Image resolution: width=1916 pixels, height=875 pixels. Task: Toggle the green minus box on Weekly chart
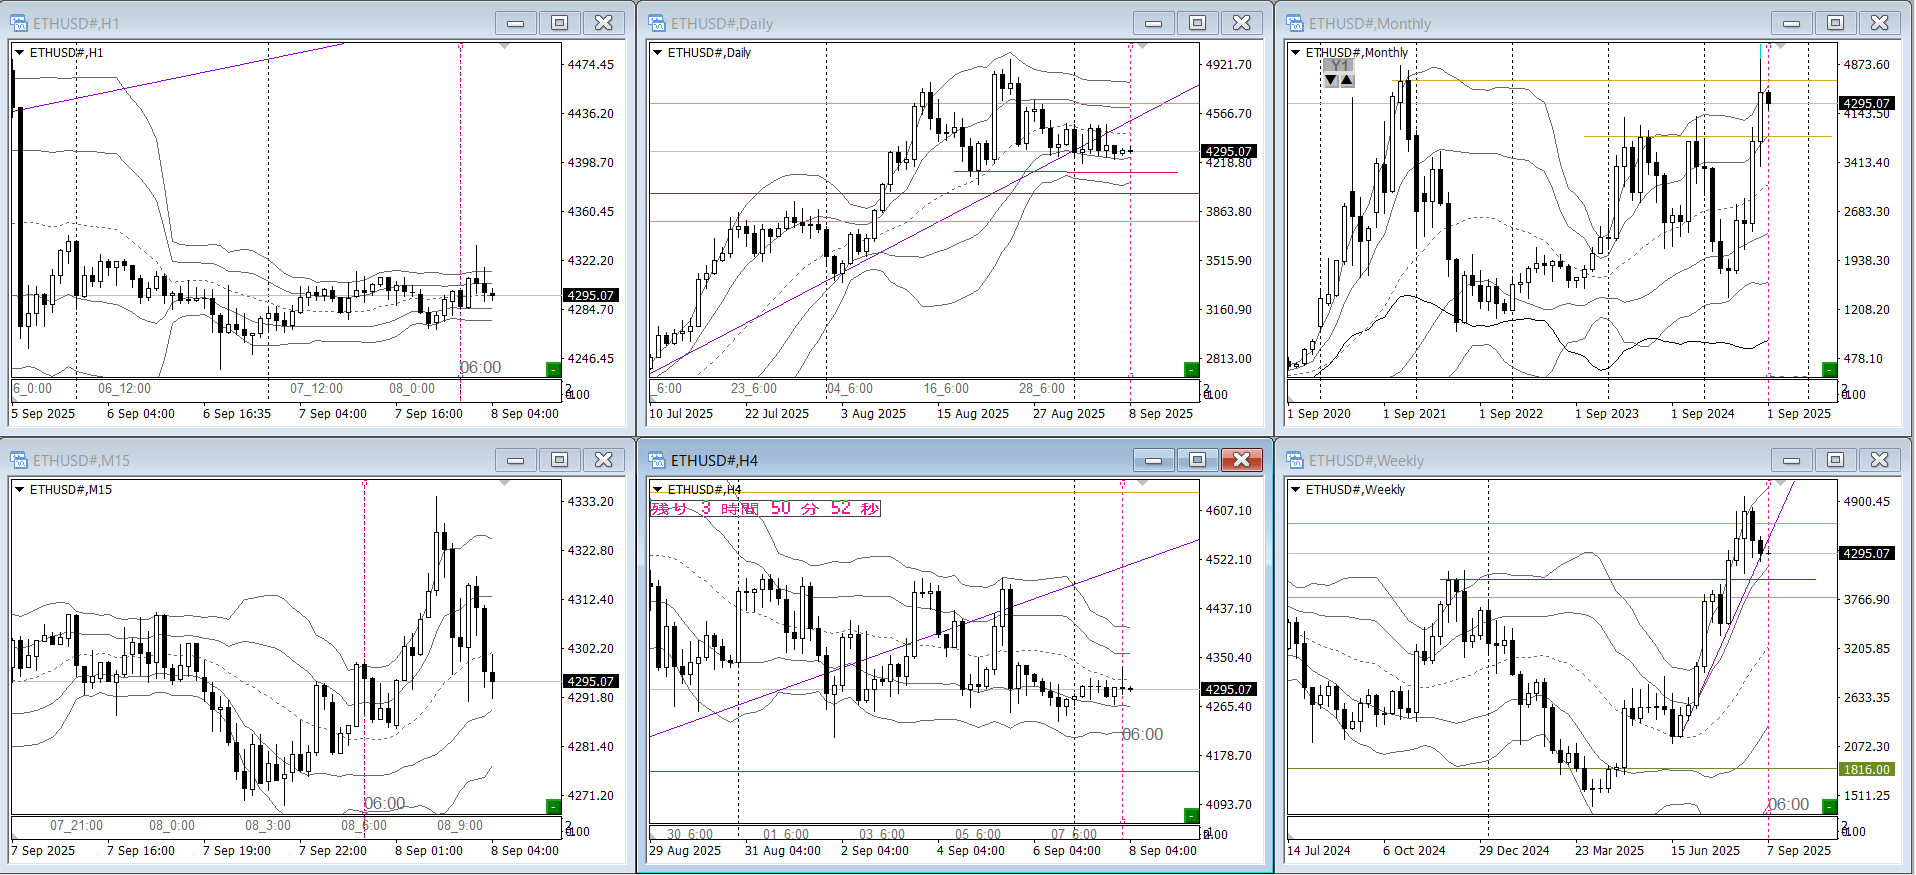(x=1829, y=806)
